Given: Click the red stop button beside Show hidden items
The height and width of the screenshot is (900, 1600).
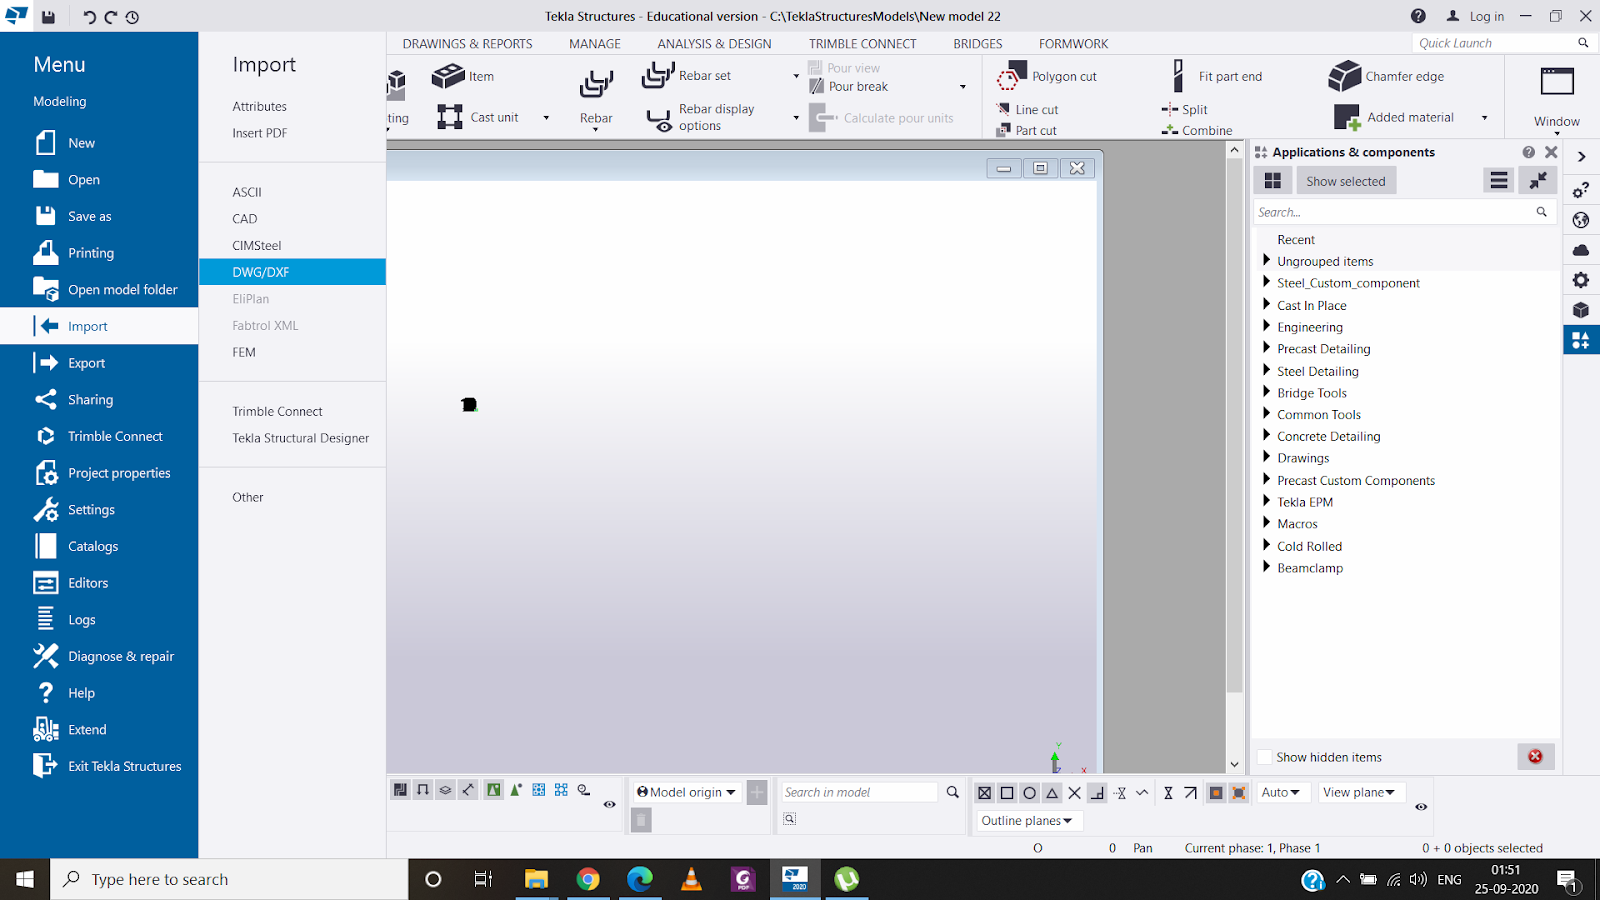Looking at the screenshot, I should 1535,757.
